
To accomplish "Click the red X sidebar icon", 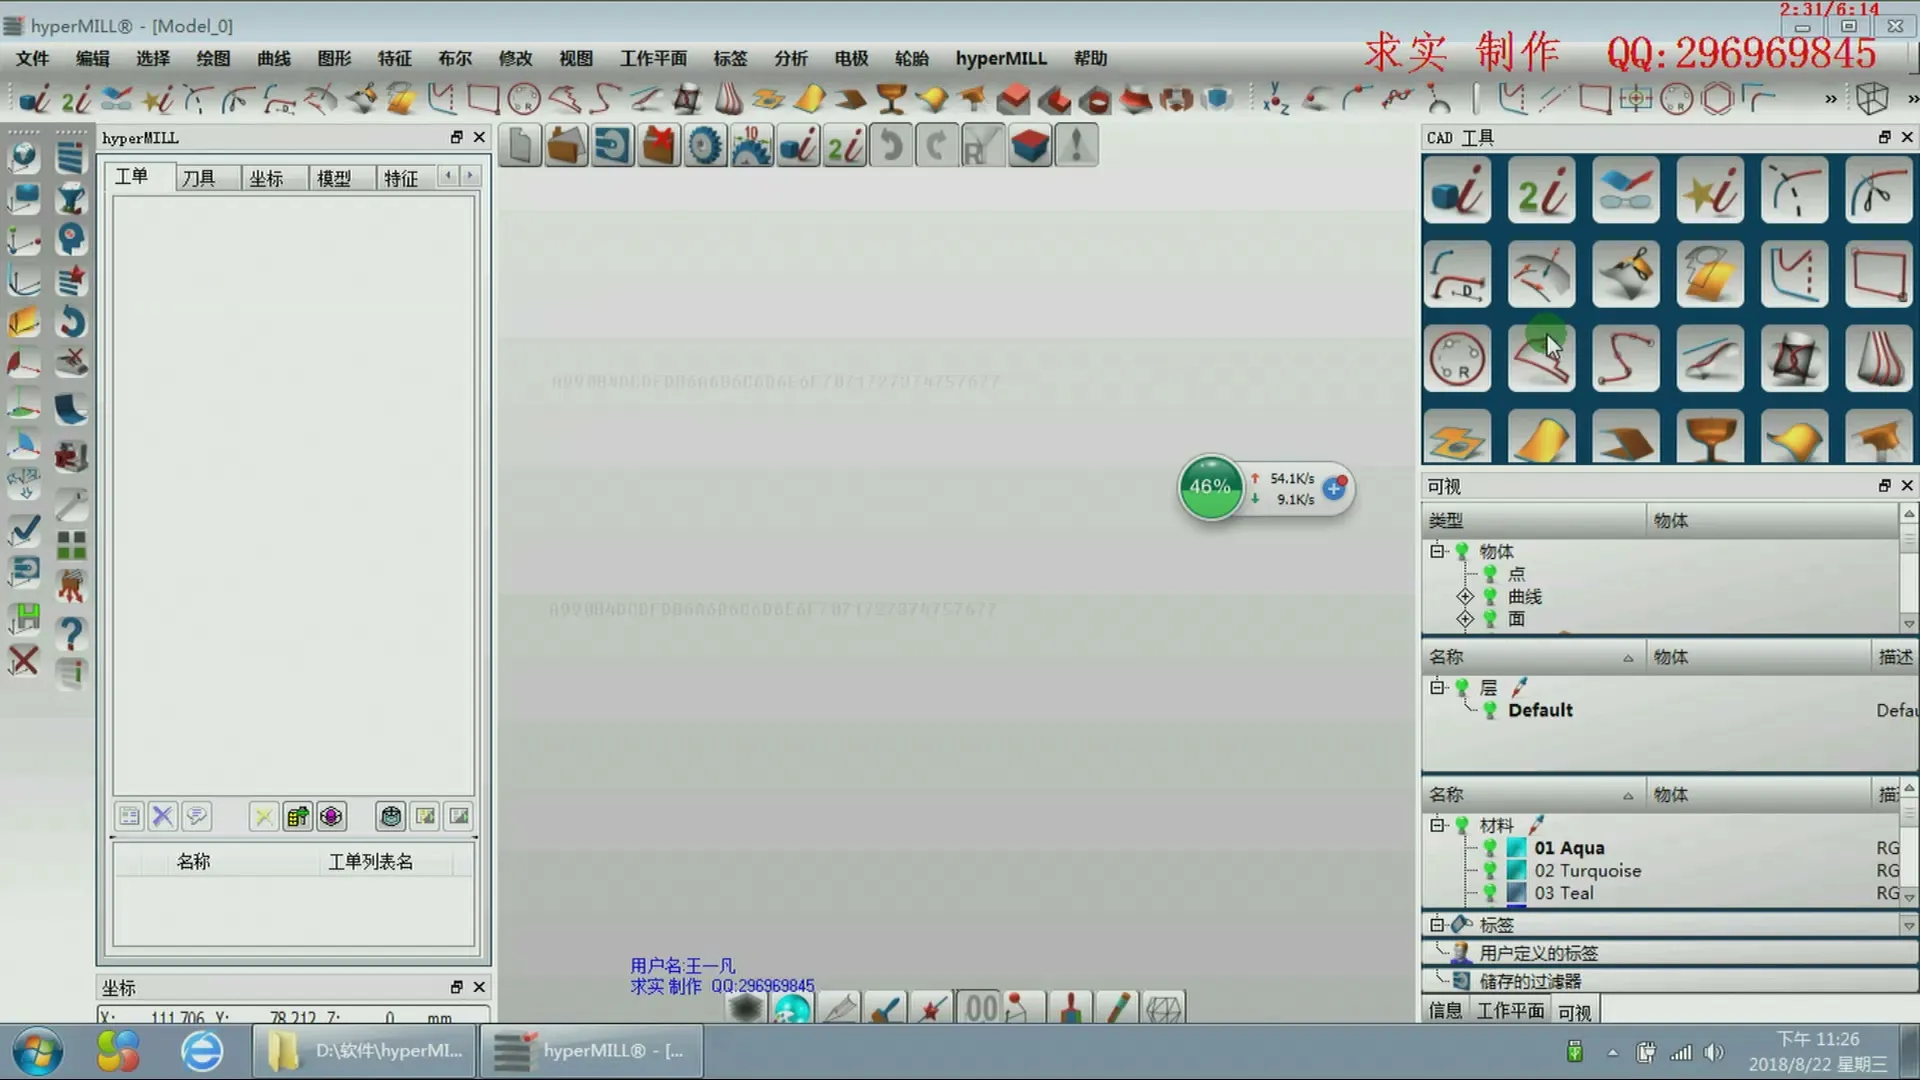I will click(24, 661).
